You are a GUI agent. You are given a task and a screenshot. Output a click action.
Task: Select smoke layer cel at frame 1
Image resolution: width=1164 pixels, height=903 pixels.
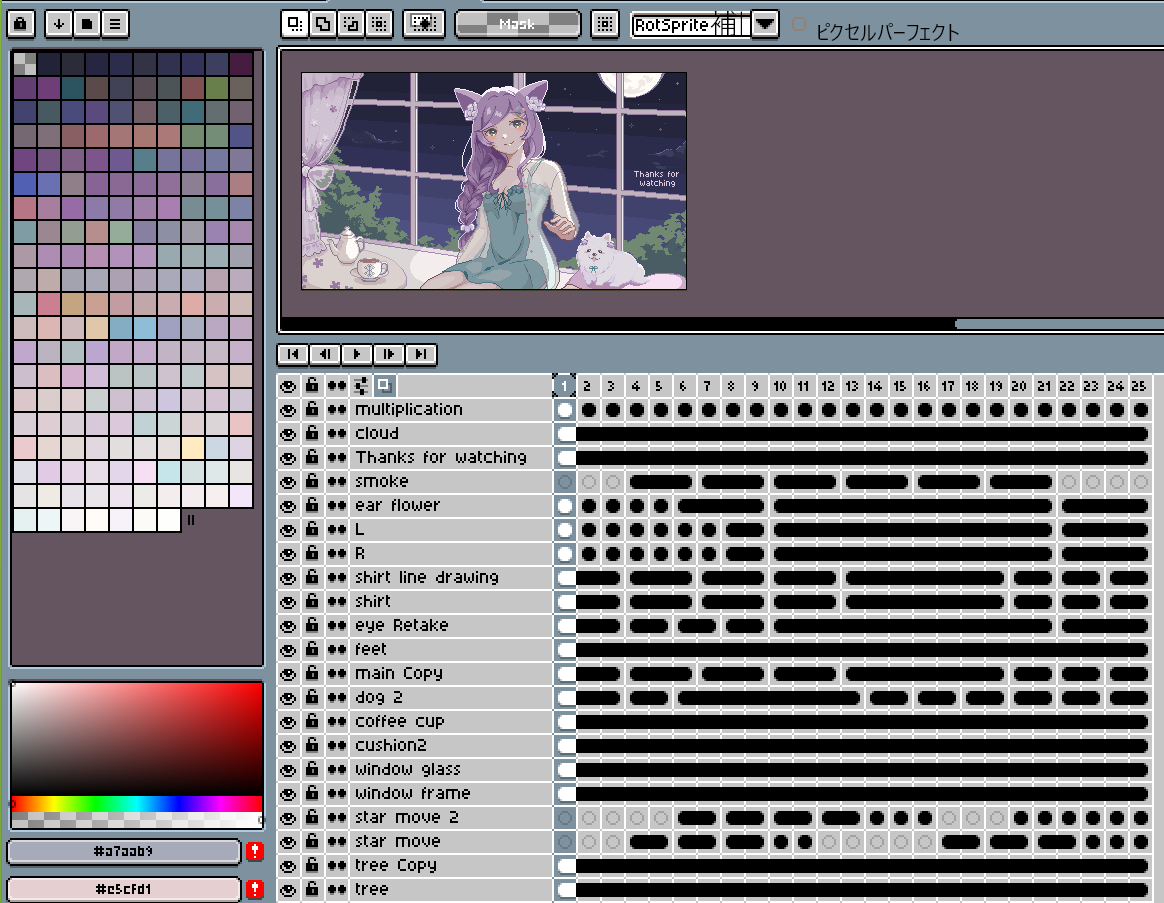pos(565,482)
